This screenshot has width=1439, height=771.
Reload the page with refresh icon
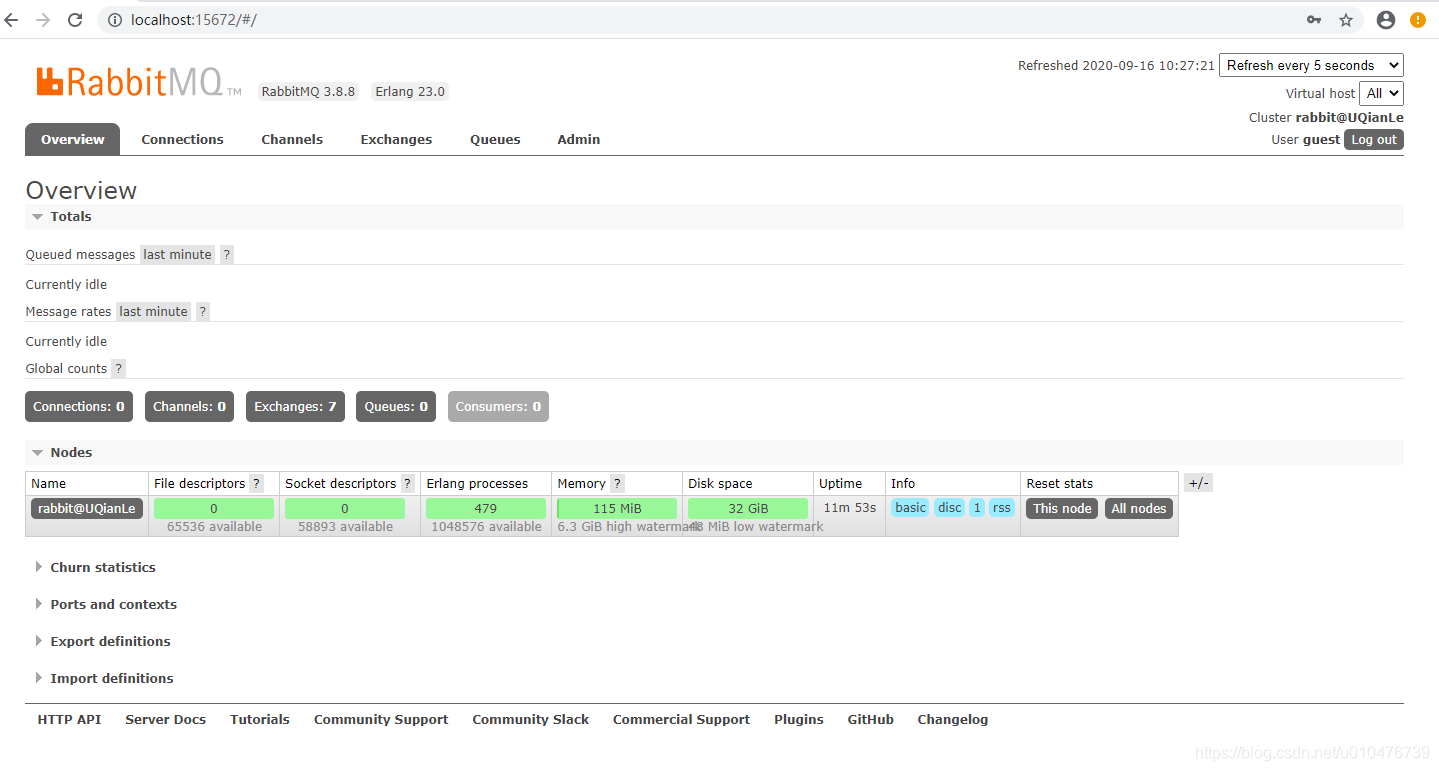pyautogui.click(x=75, y=20)
